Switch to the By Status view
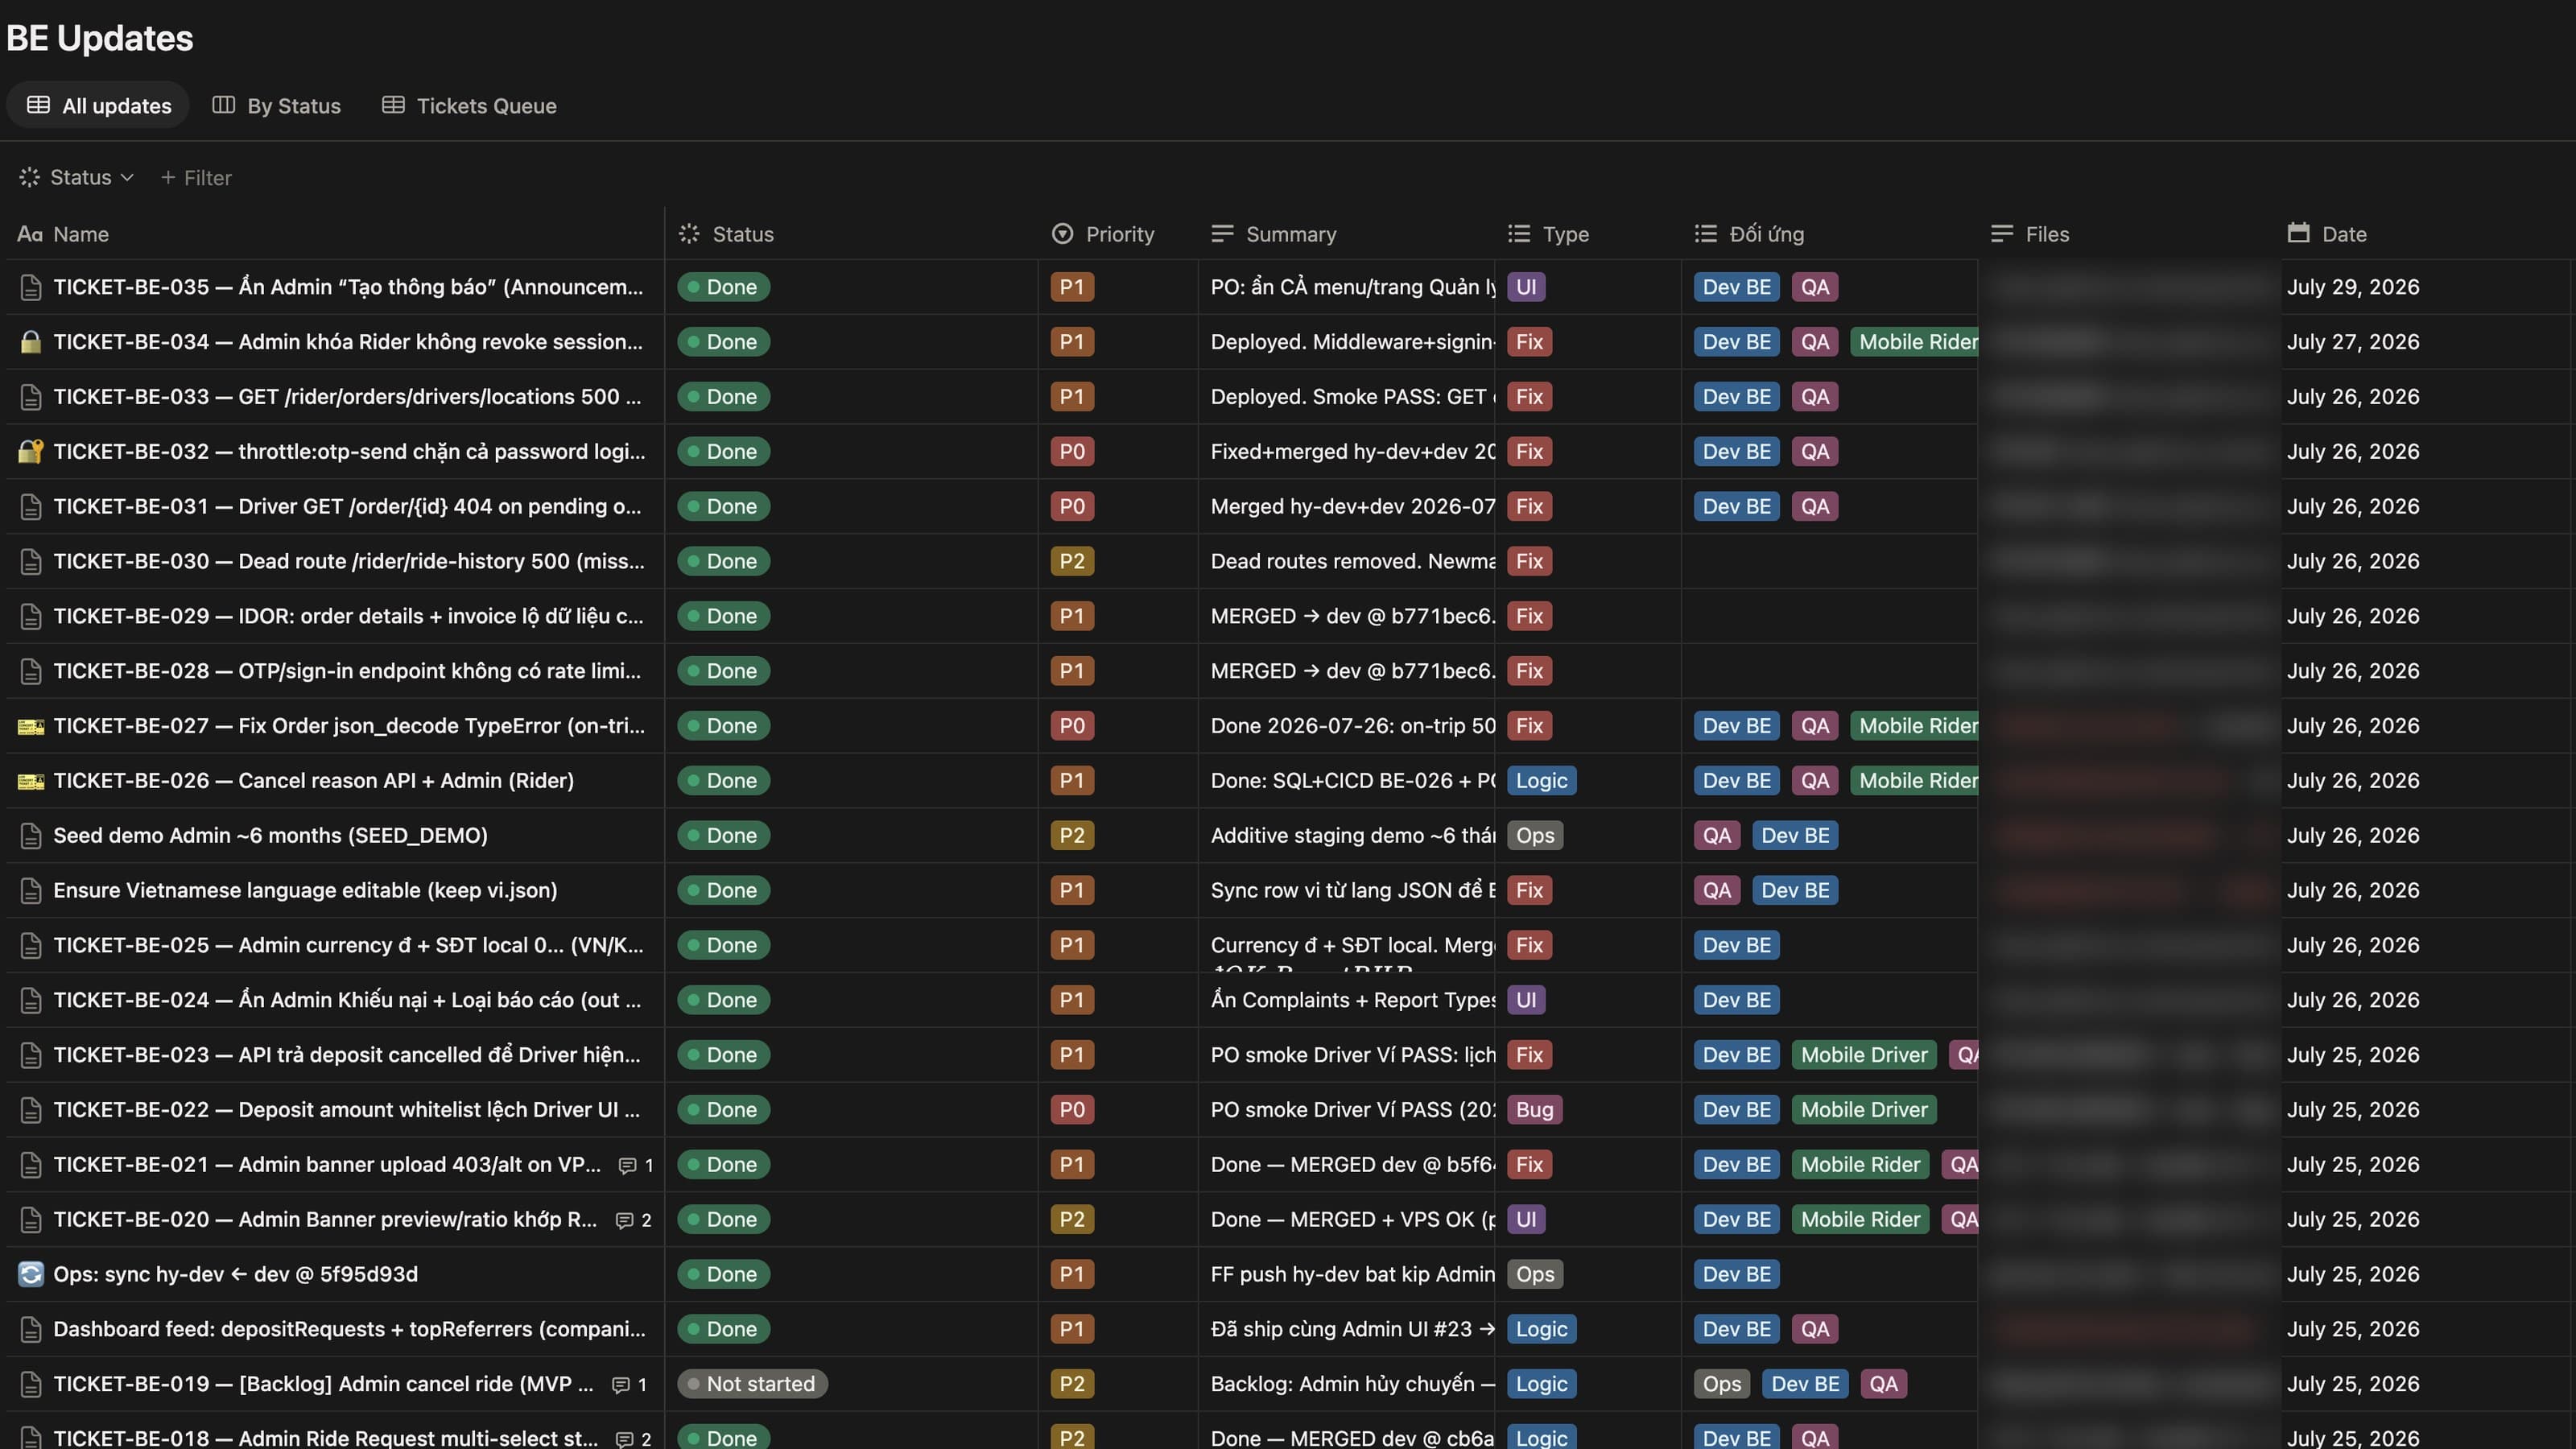 point(276,105)
